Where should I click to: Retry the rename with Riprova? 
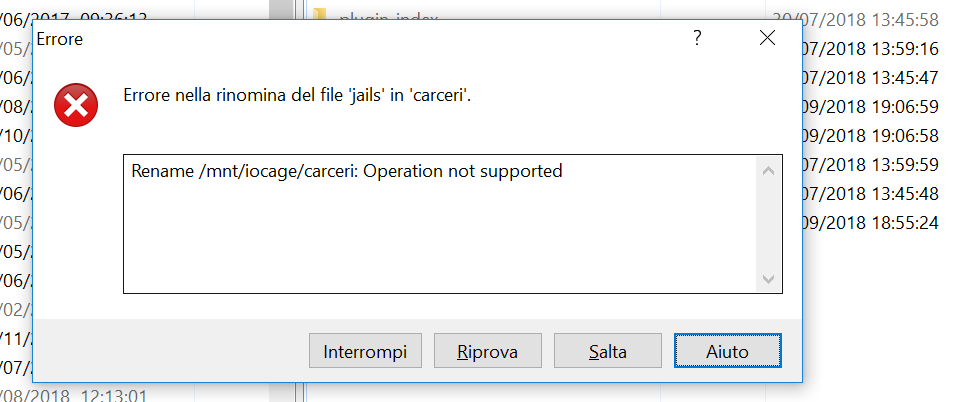pos(488,351)
